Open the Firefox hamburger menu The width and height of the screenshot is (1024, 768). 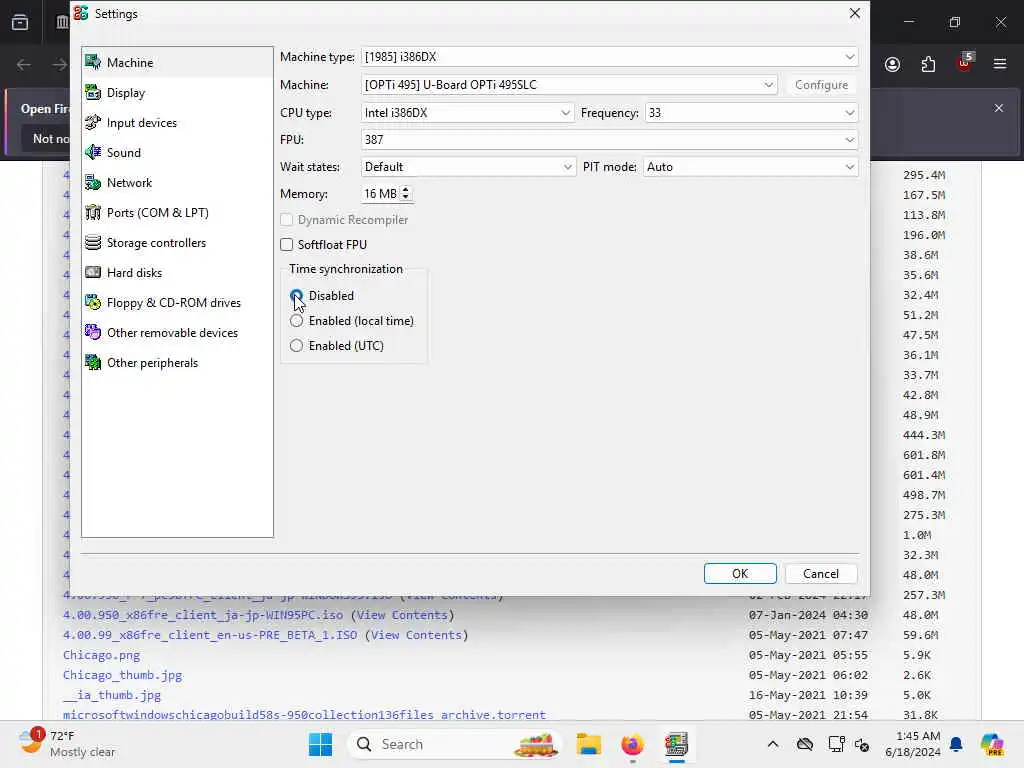1000,64
